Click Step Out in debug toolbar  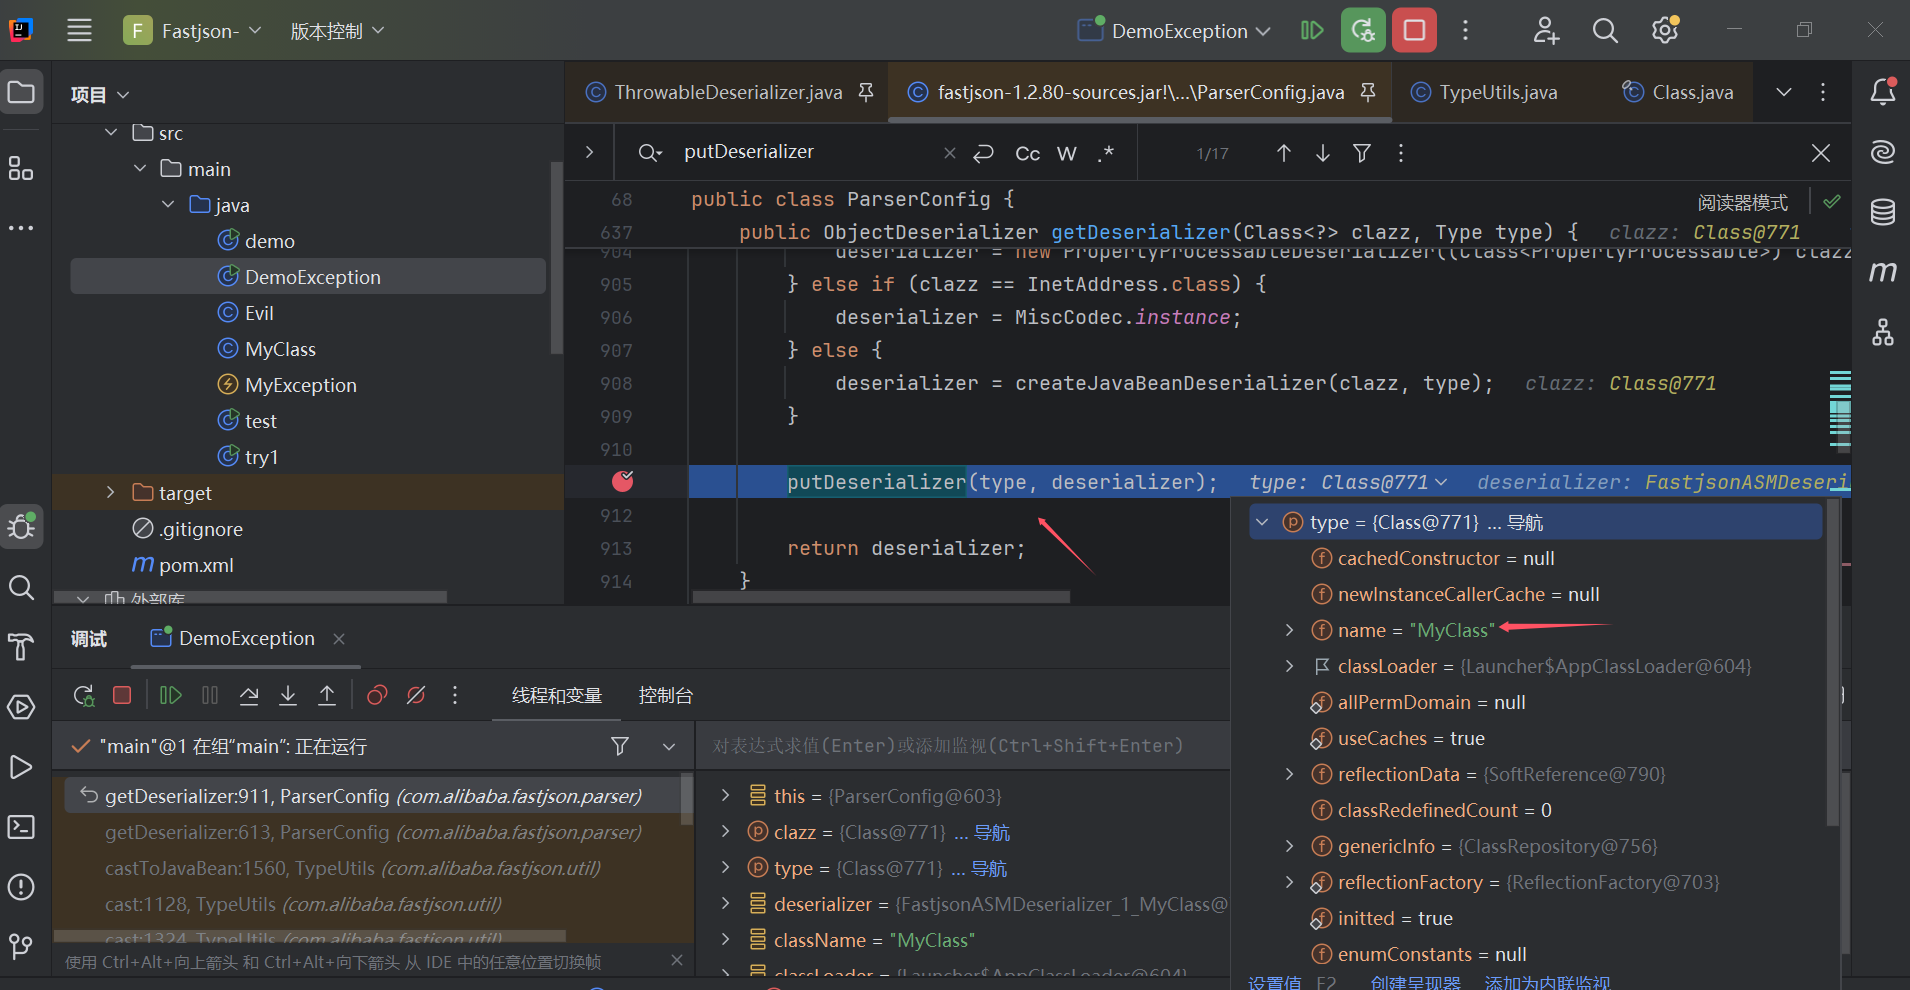coord(327,695)
